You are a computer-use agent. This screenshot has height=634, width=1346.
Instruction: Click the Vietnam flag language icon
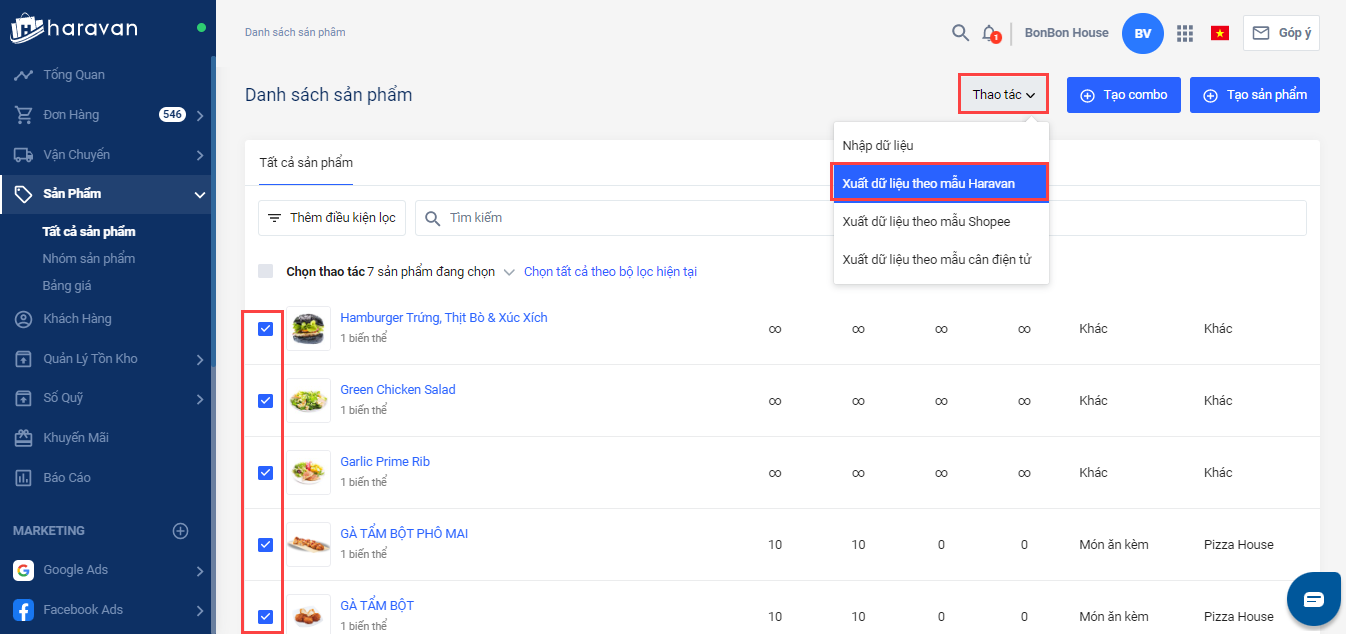[x=1219, y=33]
